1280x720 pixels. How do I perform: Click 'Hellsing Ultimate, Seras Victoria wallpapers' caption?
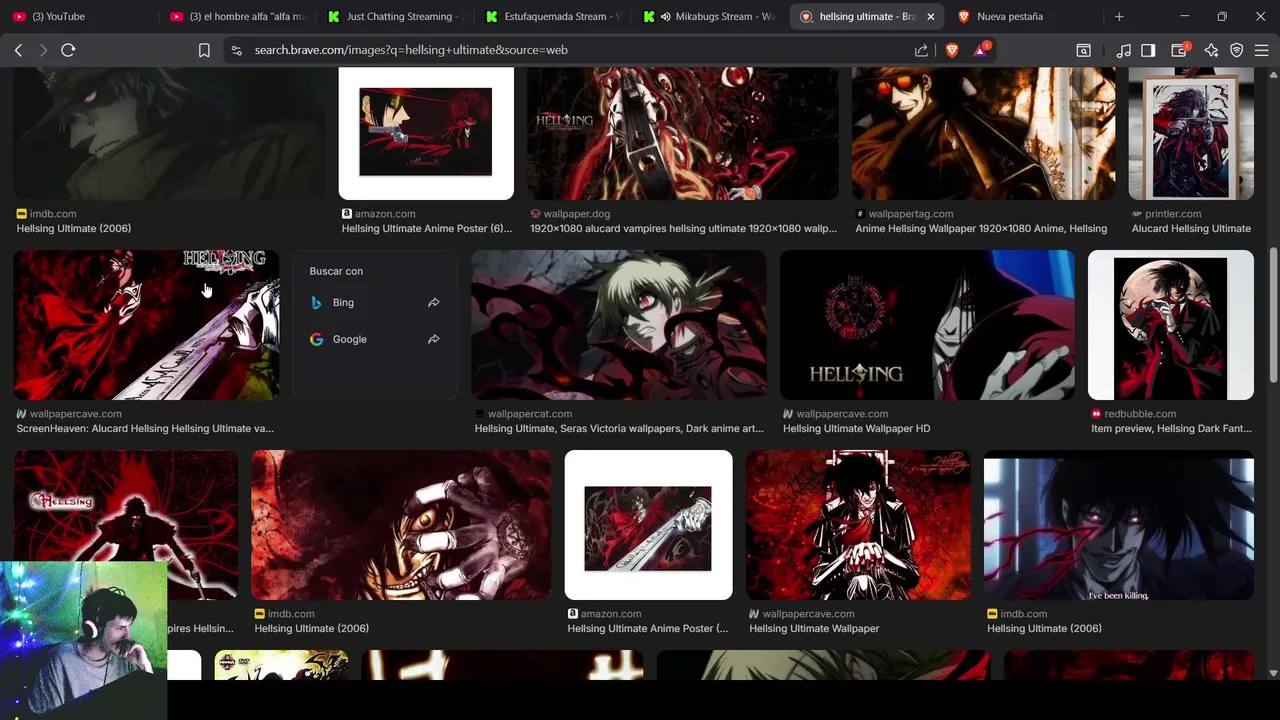point(619,428)
